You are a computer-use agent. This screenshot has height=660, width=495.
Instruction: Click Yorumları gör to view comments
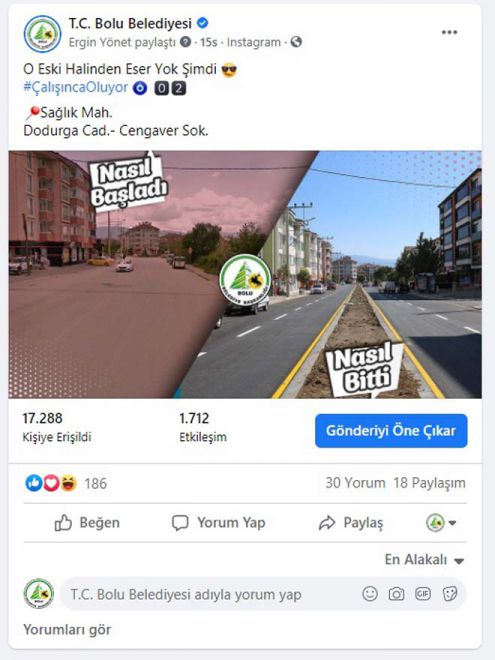pos(67,630)
